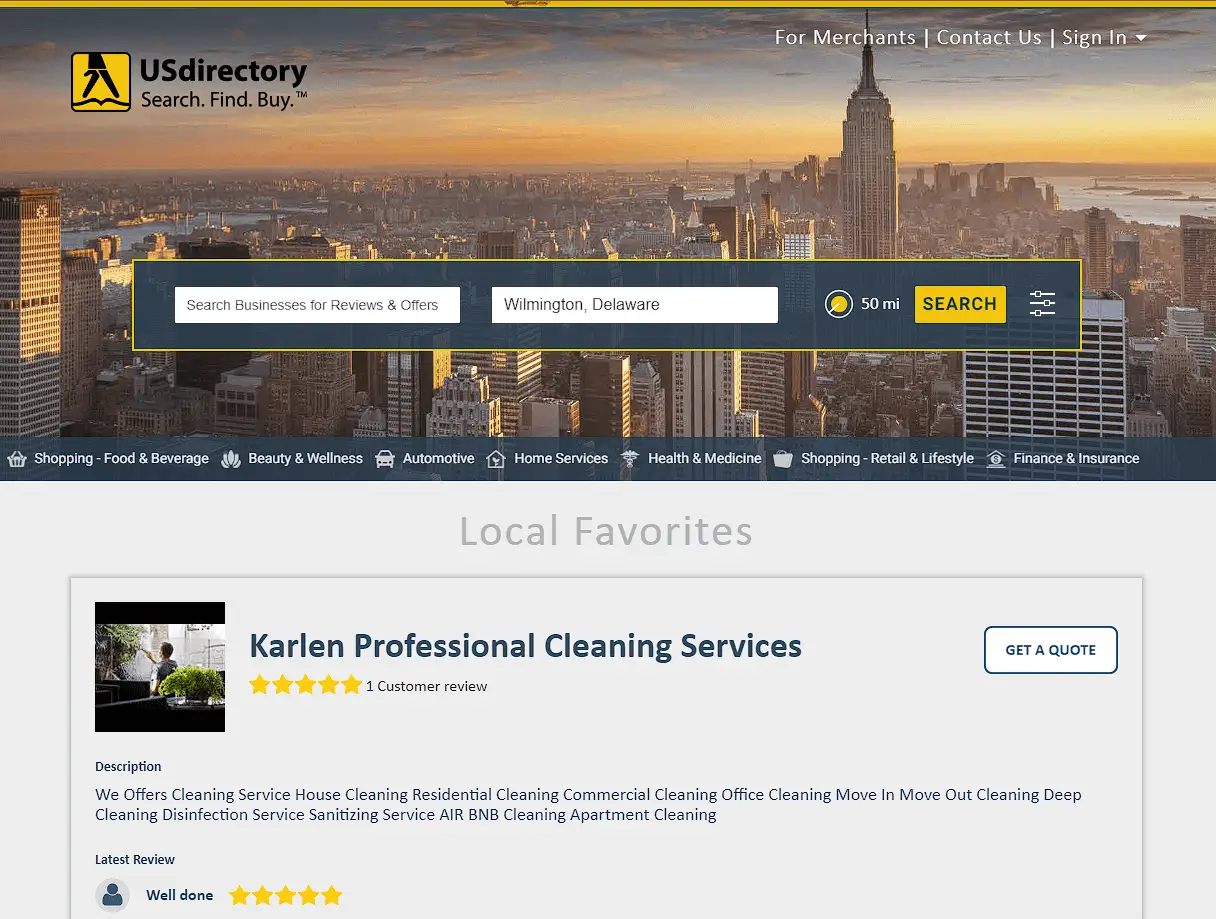The width and height of the screenshot is (1216, 919).
Task: Focus the Search Businesses input field
Action: click(x=317, y=305)
